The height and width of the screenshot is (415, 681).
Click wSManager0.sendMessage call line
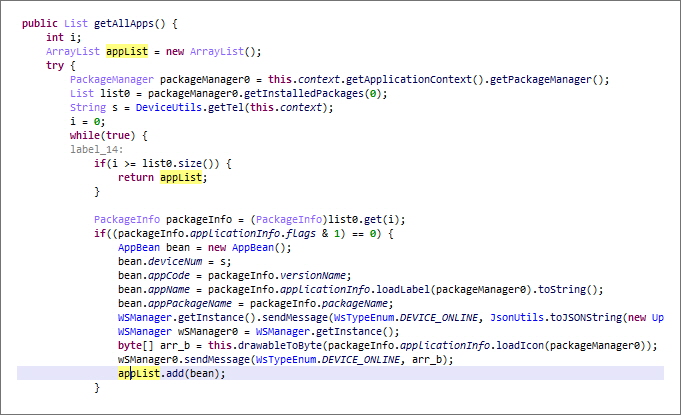click(285, 359)
